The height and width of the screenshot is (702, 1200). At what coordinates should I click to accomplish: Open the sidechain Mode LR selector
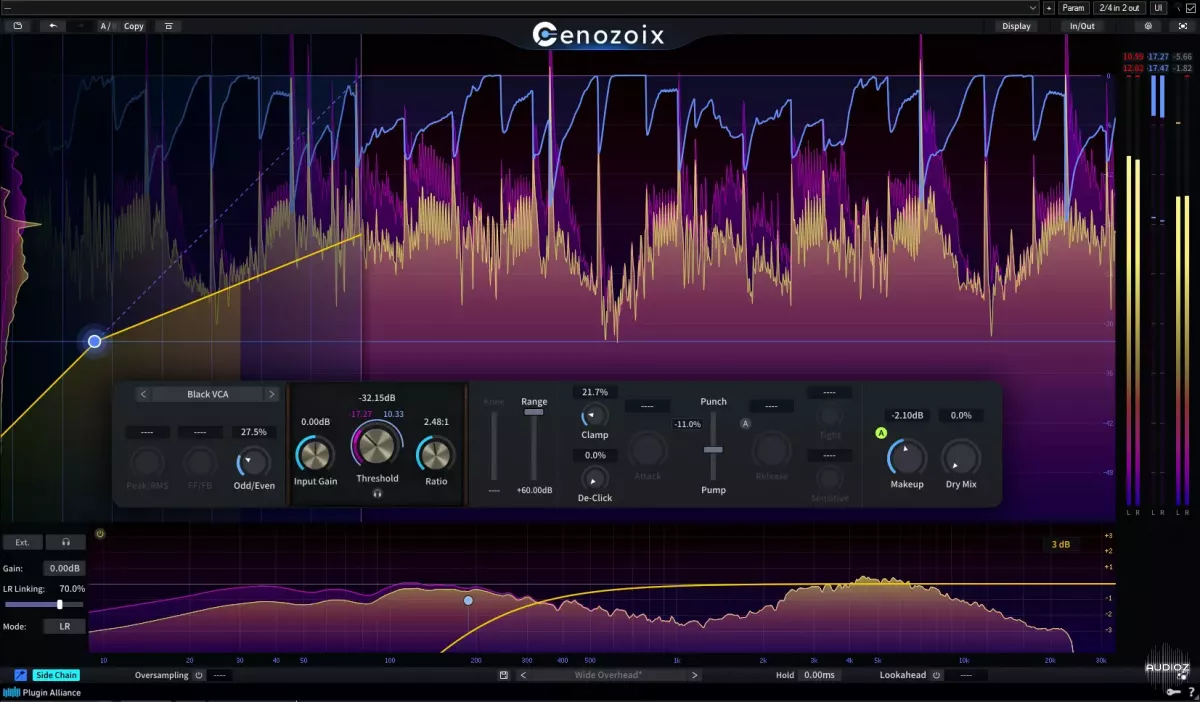pyautogui.click(x=65, y=626)
